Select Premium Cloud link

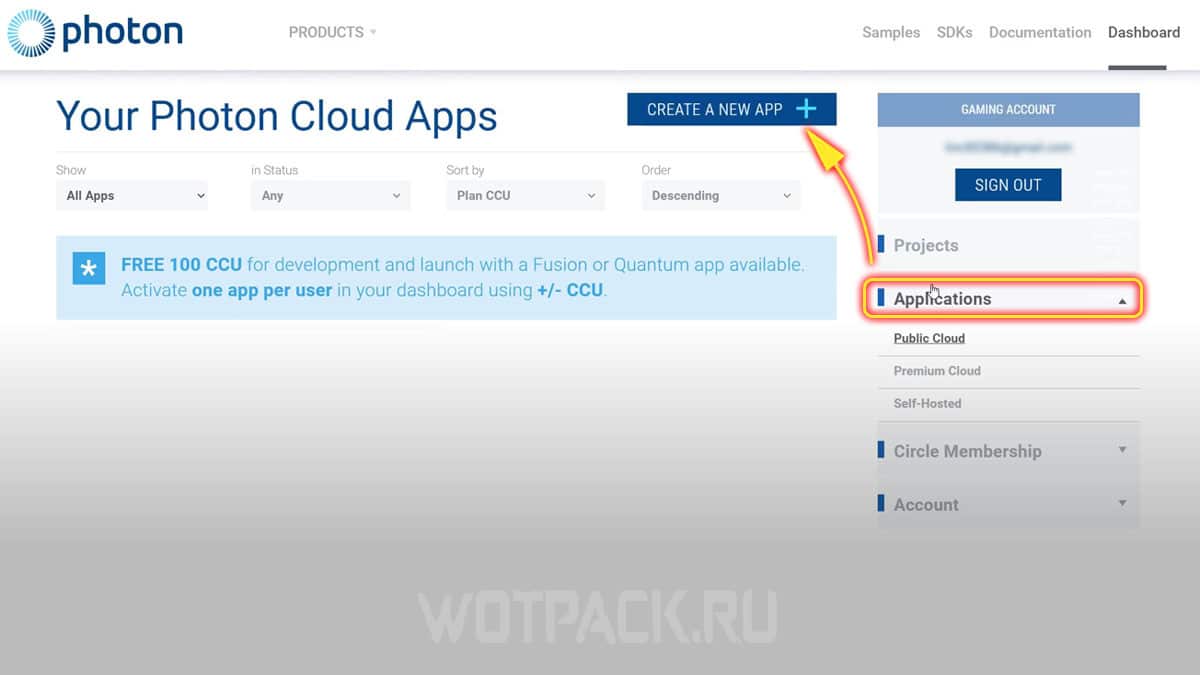937,371
